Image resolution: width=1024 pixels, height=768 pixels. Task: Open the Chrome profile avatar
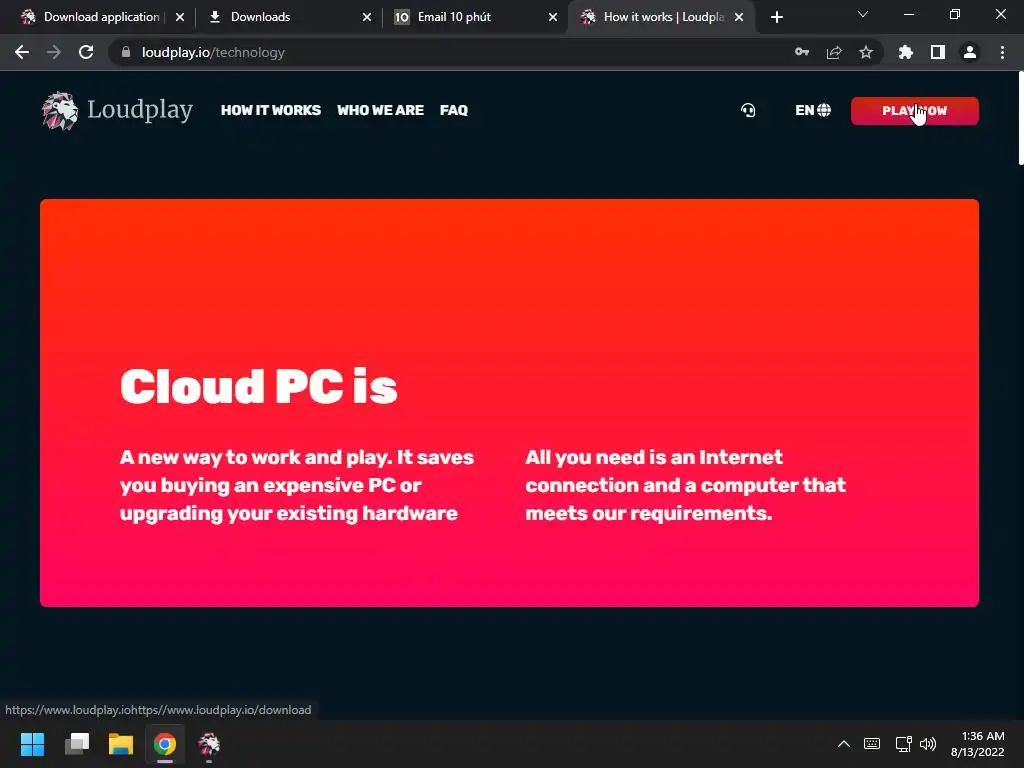click(970, 52)
